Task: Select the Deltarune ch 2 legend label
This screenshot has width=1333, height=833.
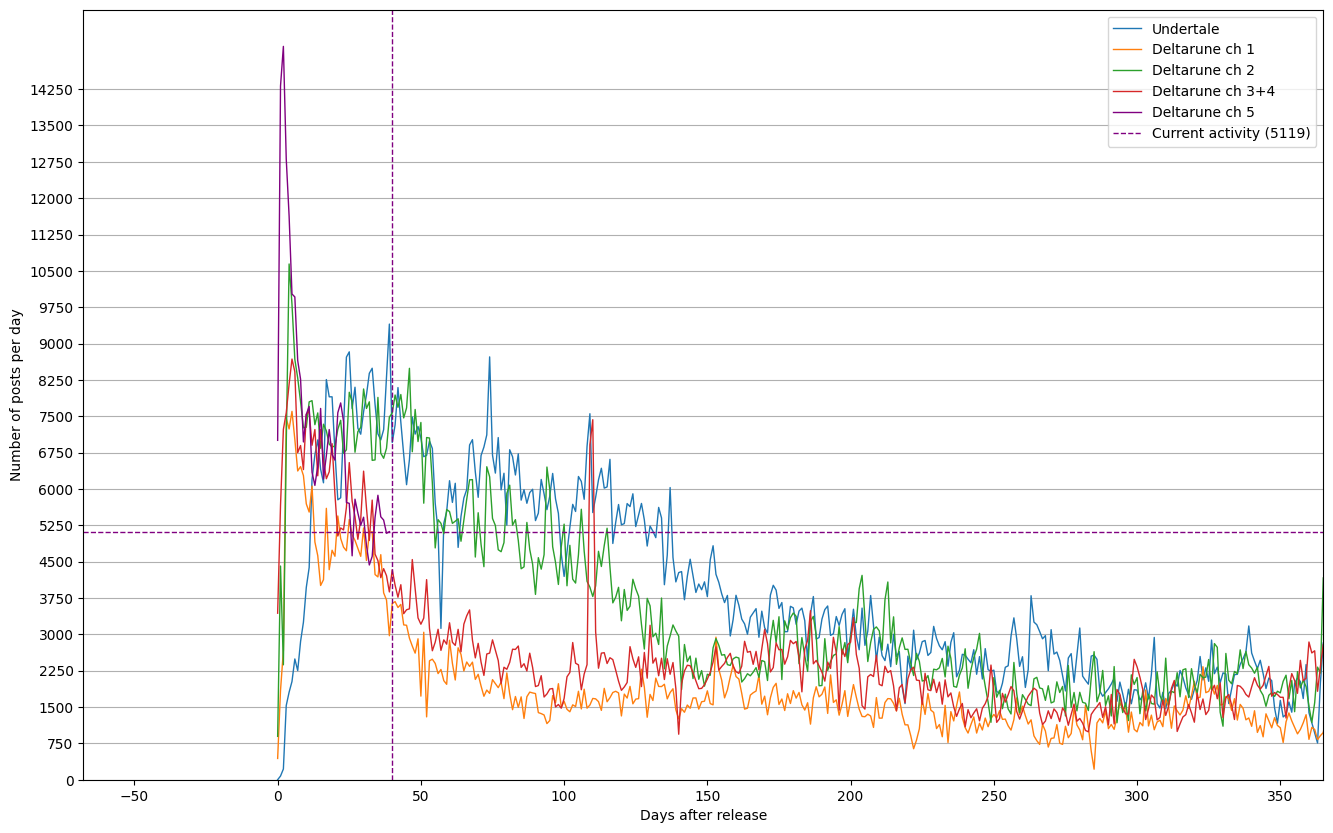Action: point(1203,70)
